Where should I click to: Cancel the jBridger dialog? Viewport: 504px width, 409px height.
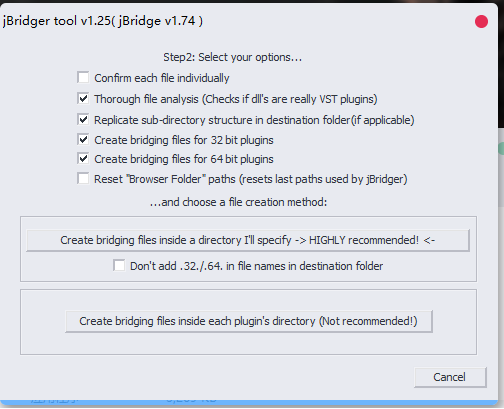click(x=450, y=377)
